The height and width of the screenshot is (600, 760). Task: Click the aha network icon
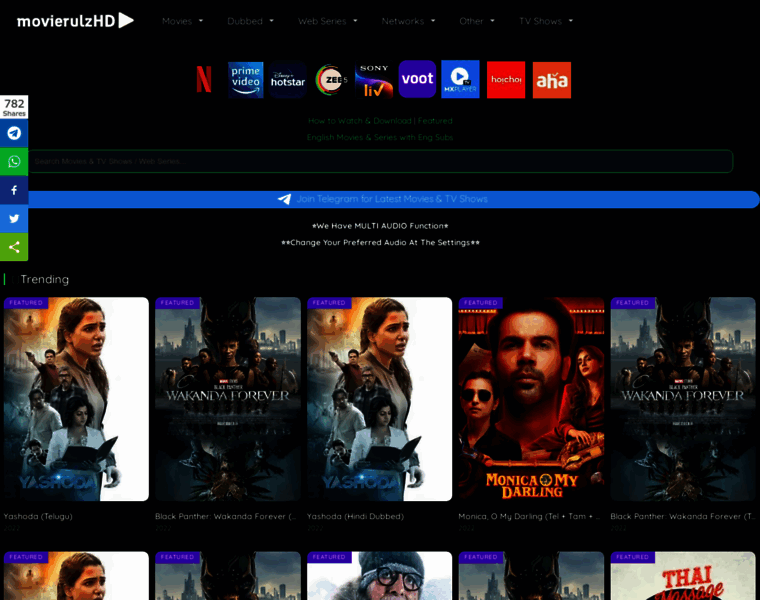click(552, 80)
